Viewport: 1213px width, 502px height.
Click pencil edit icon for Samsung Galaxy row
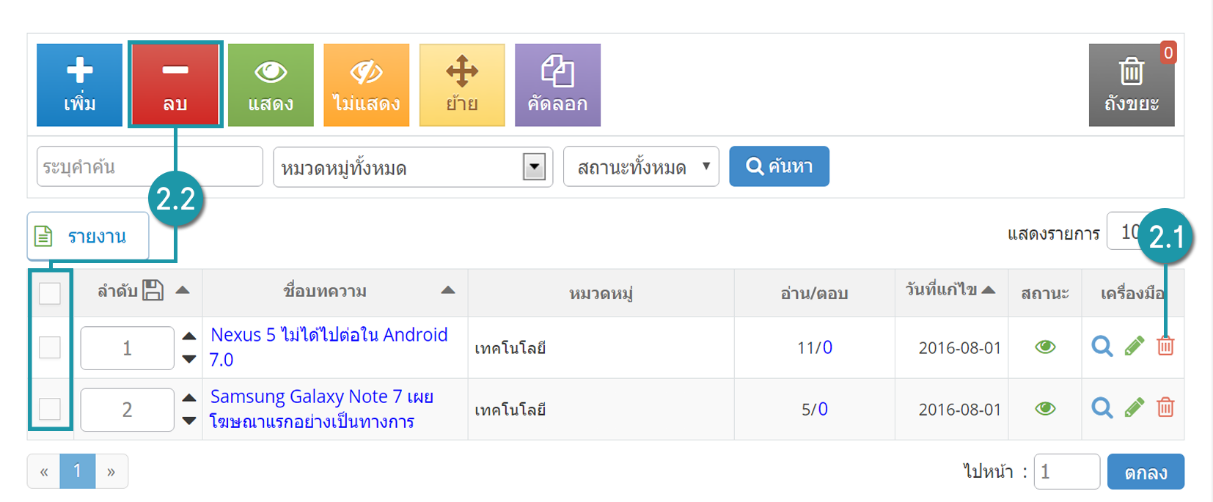[x=1134, y=408]
